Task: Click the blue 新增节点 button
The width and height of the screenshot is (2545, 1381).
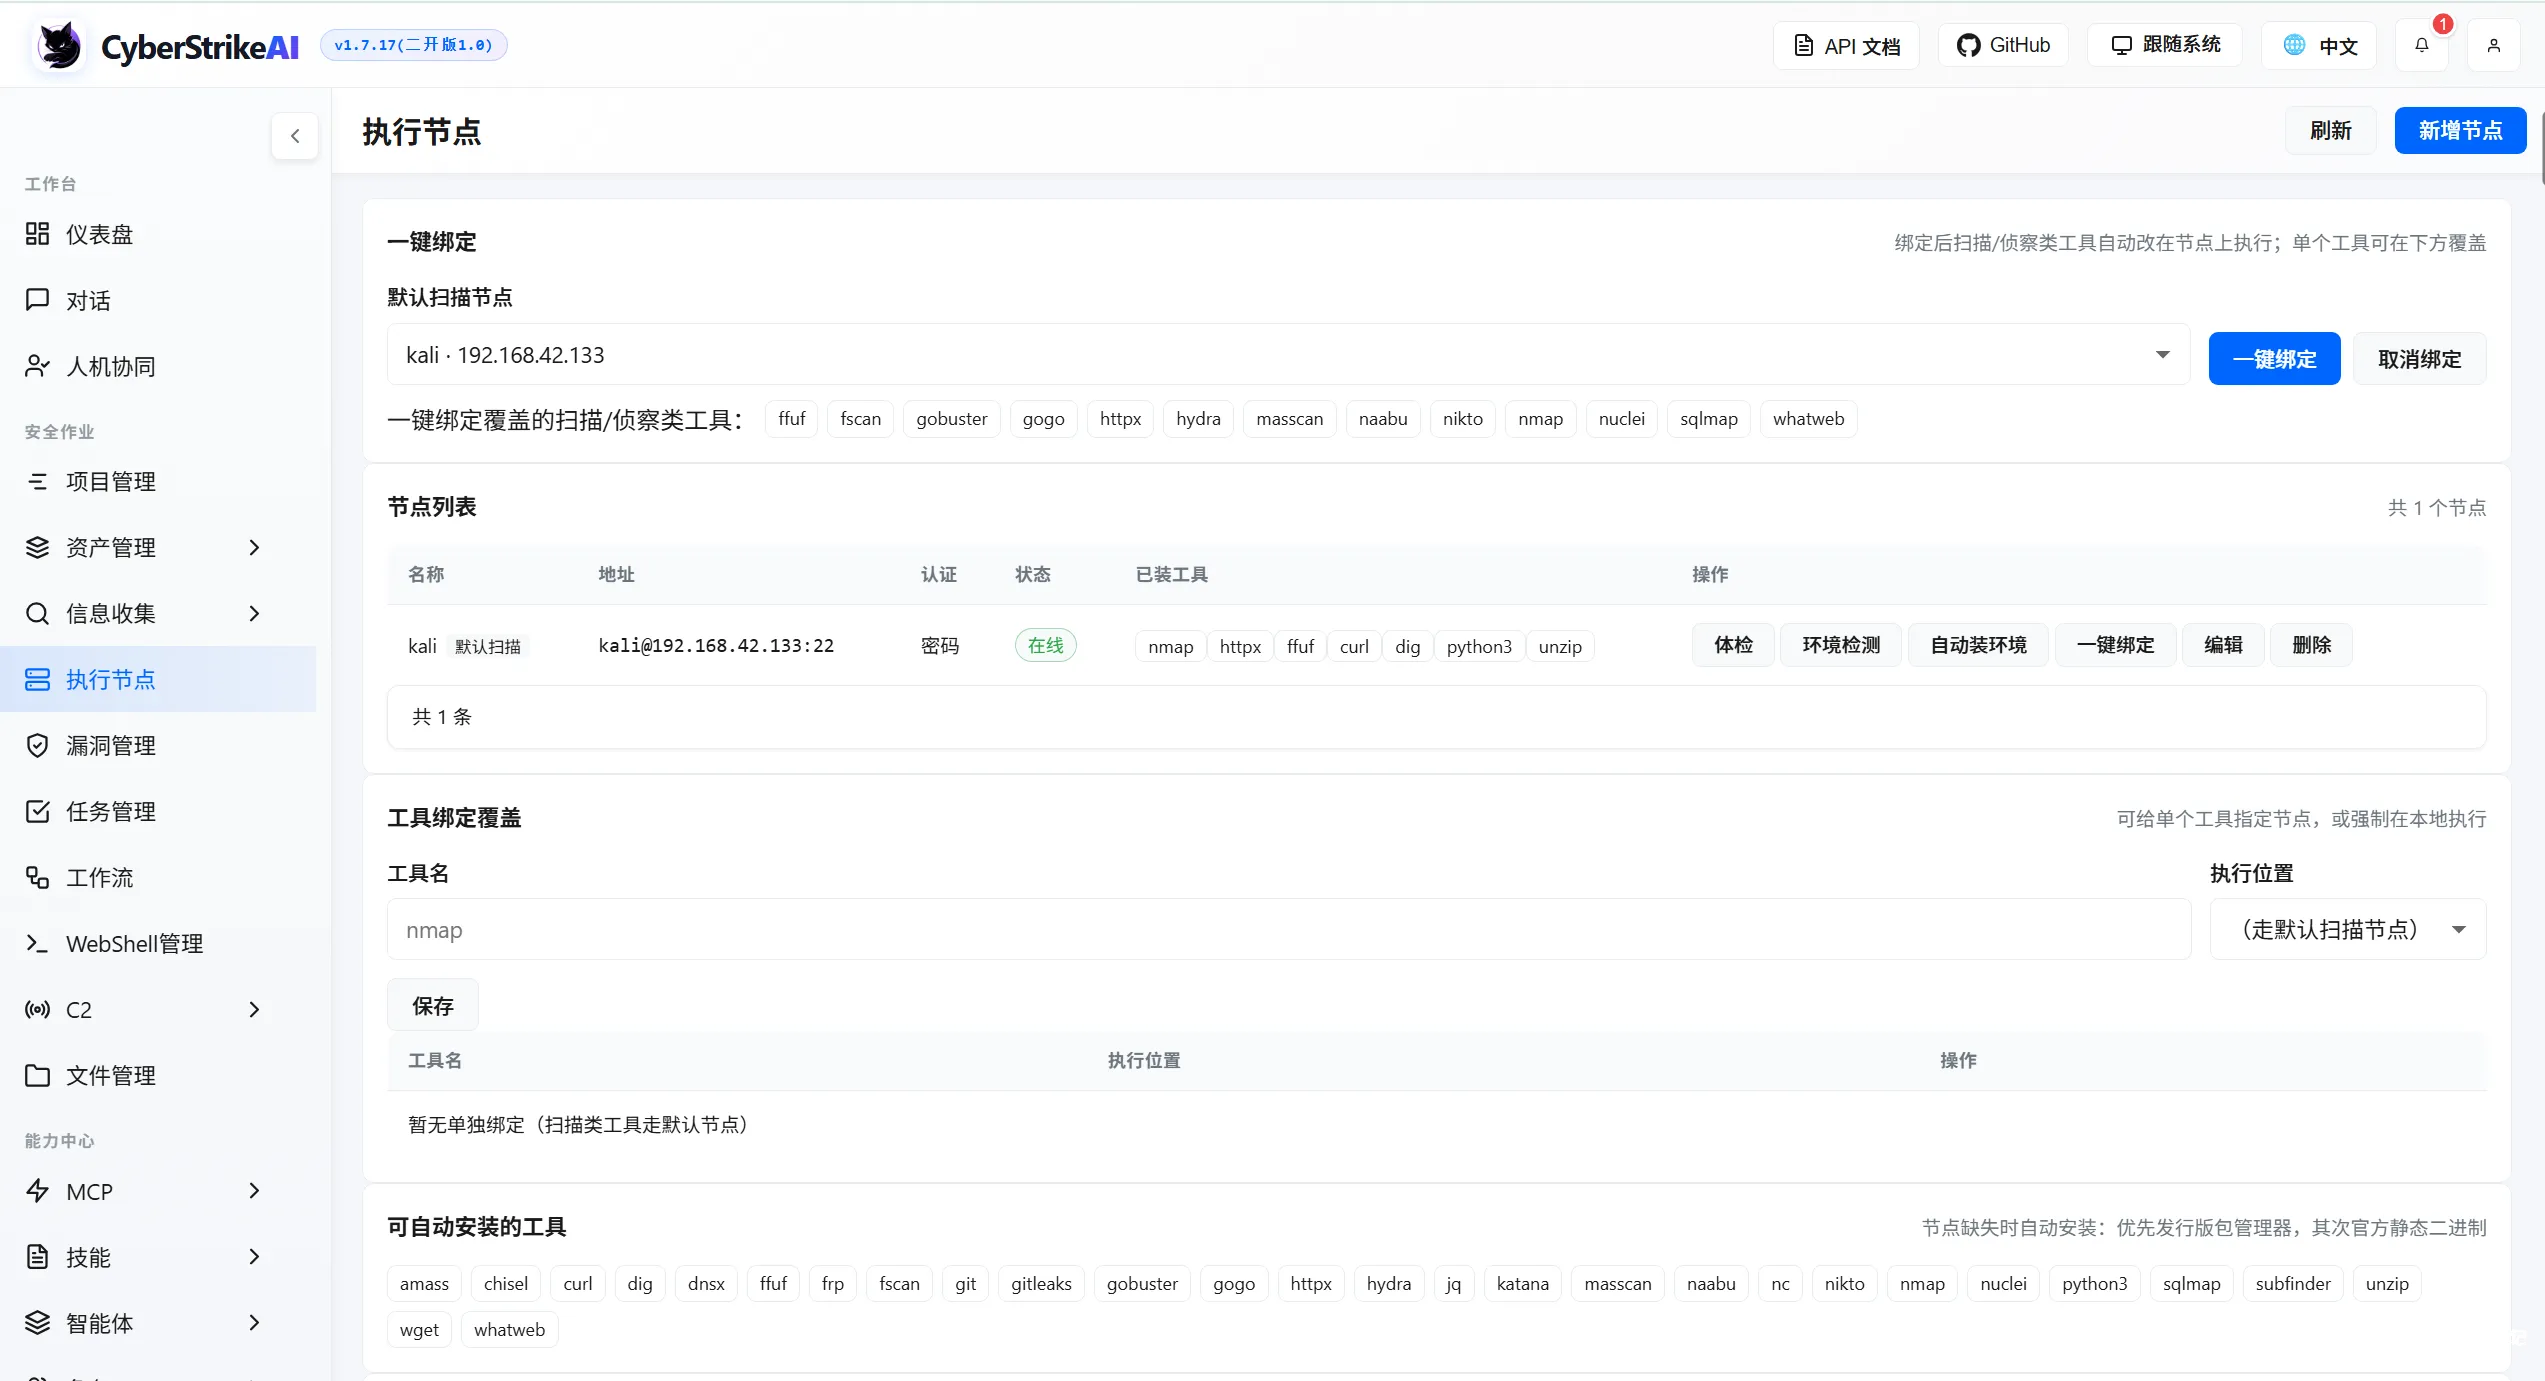Action: (2460, 131)
